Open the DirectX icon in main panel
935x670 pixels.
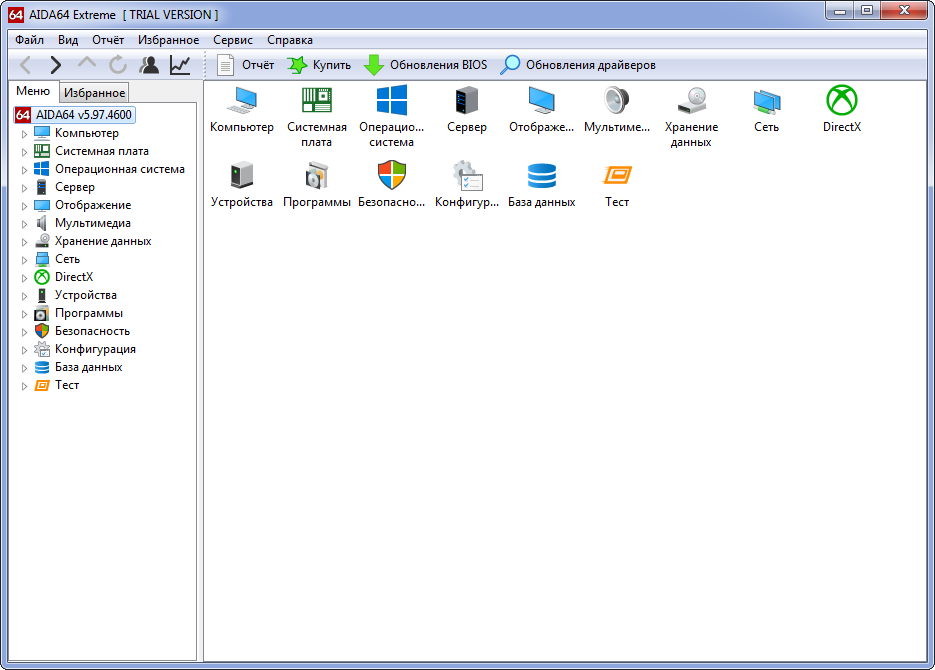pyautogui.click(x=841, y=101)
